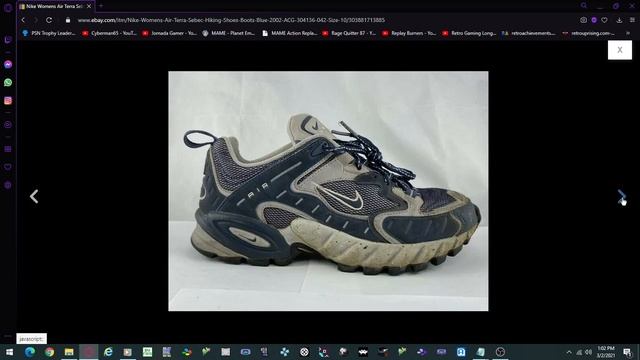The height and width of the screenshot is (360, 640).
Task: Open the sidebar speed dial grid icon
Action: click(x=8, y=149)
